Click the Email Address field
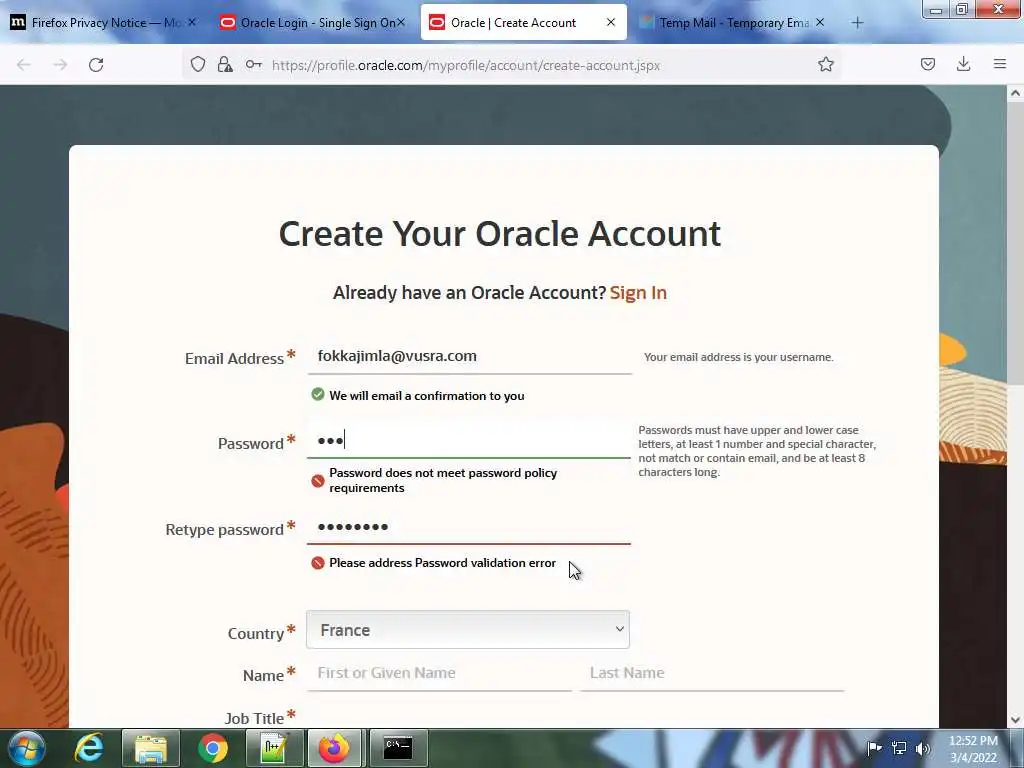Screen dimensions: 1024x768 (x=469, y=357)
